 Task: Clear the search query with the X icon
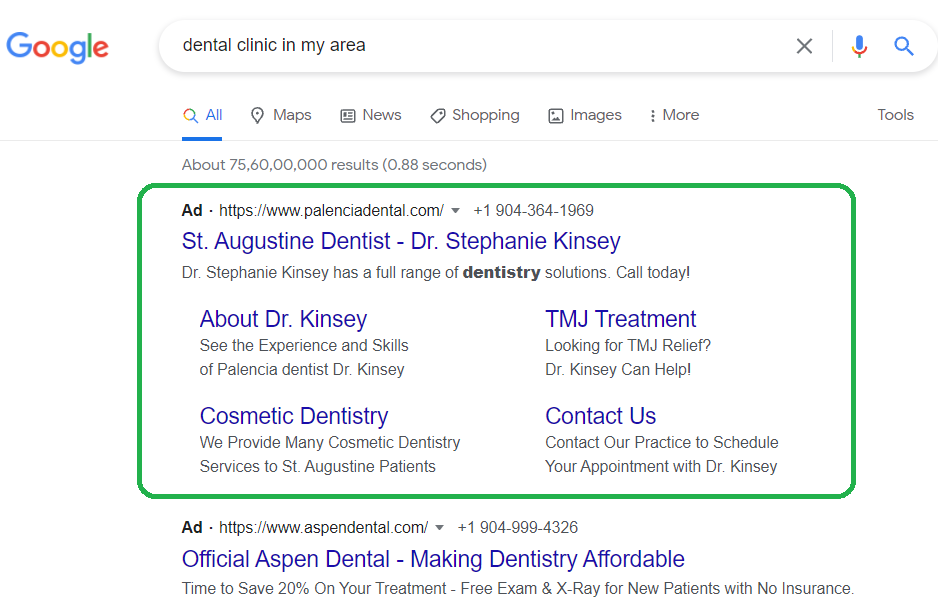pyautogui.click(x=804, y=46)
